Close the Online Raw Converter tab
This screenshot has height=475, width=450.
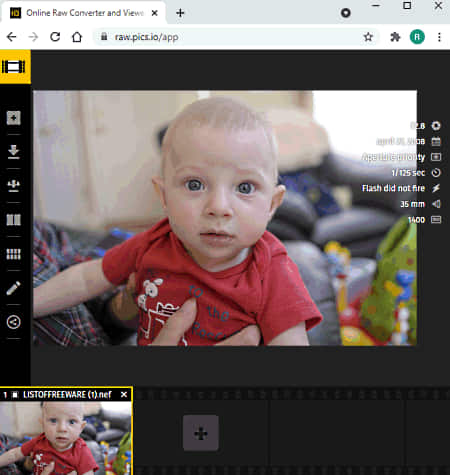point(154,13)
